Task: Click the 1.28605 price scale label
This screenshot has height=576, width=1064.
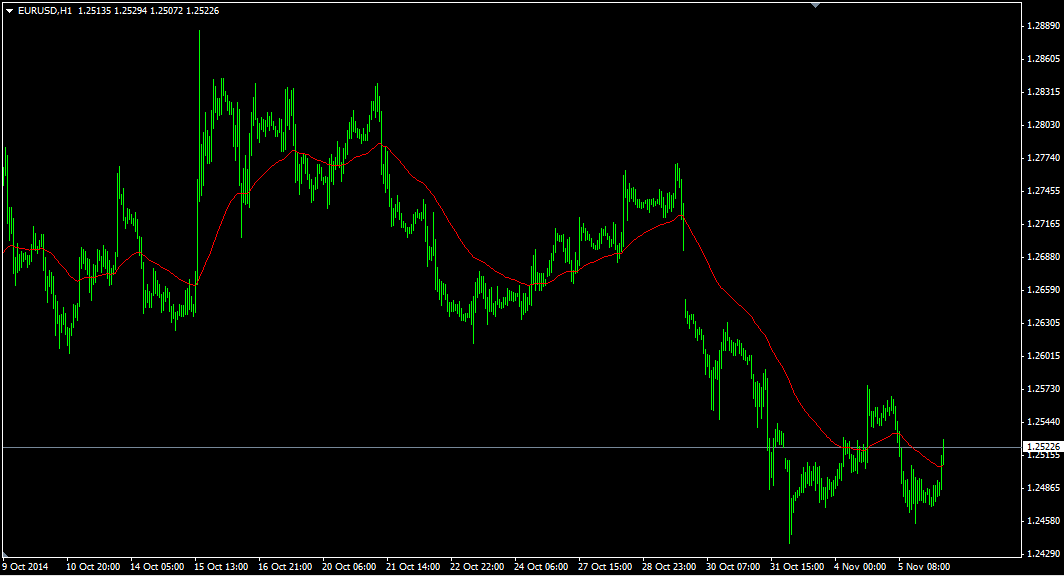Action: click(1043, 59)
